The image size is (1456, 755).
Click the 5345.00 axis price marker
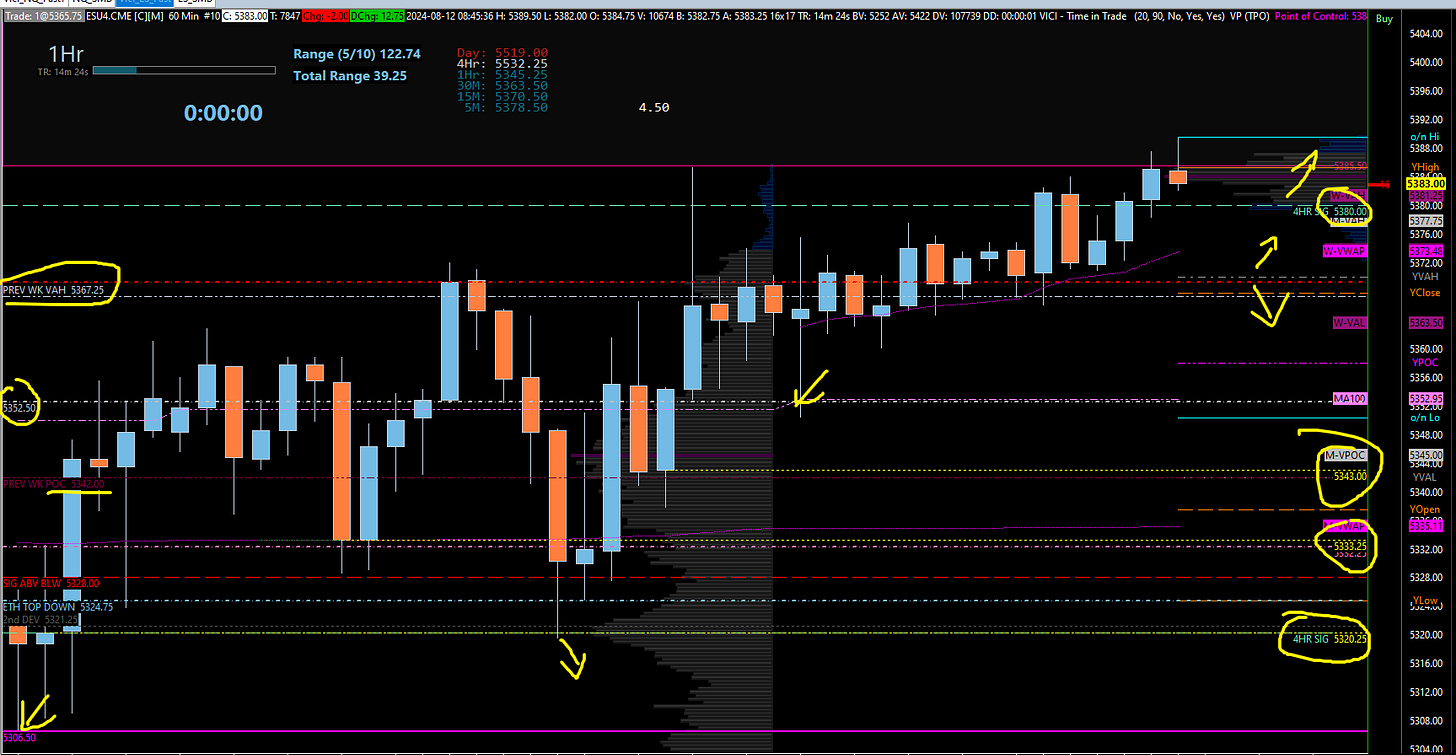click(x=1426, y=455)
